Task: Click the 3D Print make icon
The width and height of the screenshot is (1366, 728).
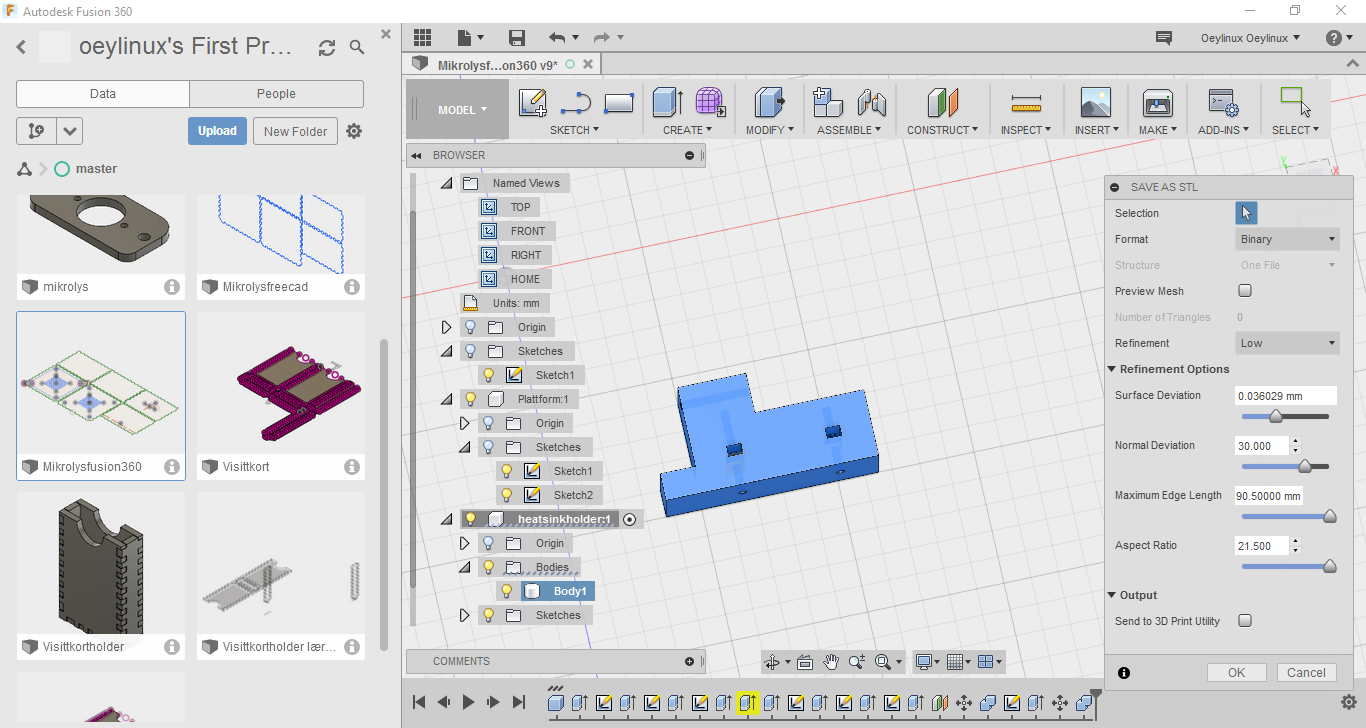Action: [1157, 102]
